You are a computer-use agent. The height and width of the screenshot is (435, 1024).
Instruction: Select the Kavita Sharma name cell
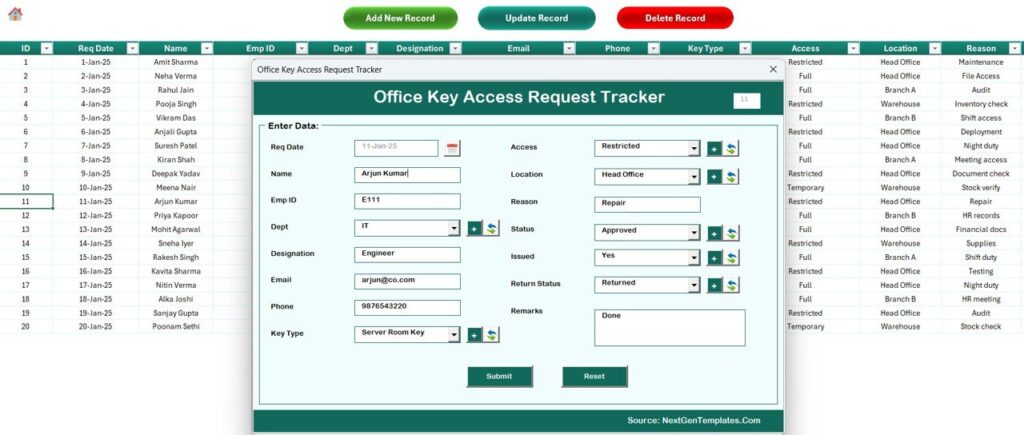(x=176, y=271)
